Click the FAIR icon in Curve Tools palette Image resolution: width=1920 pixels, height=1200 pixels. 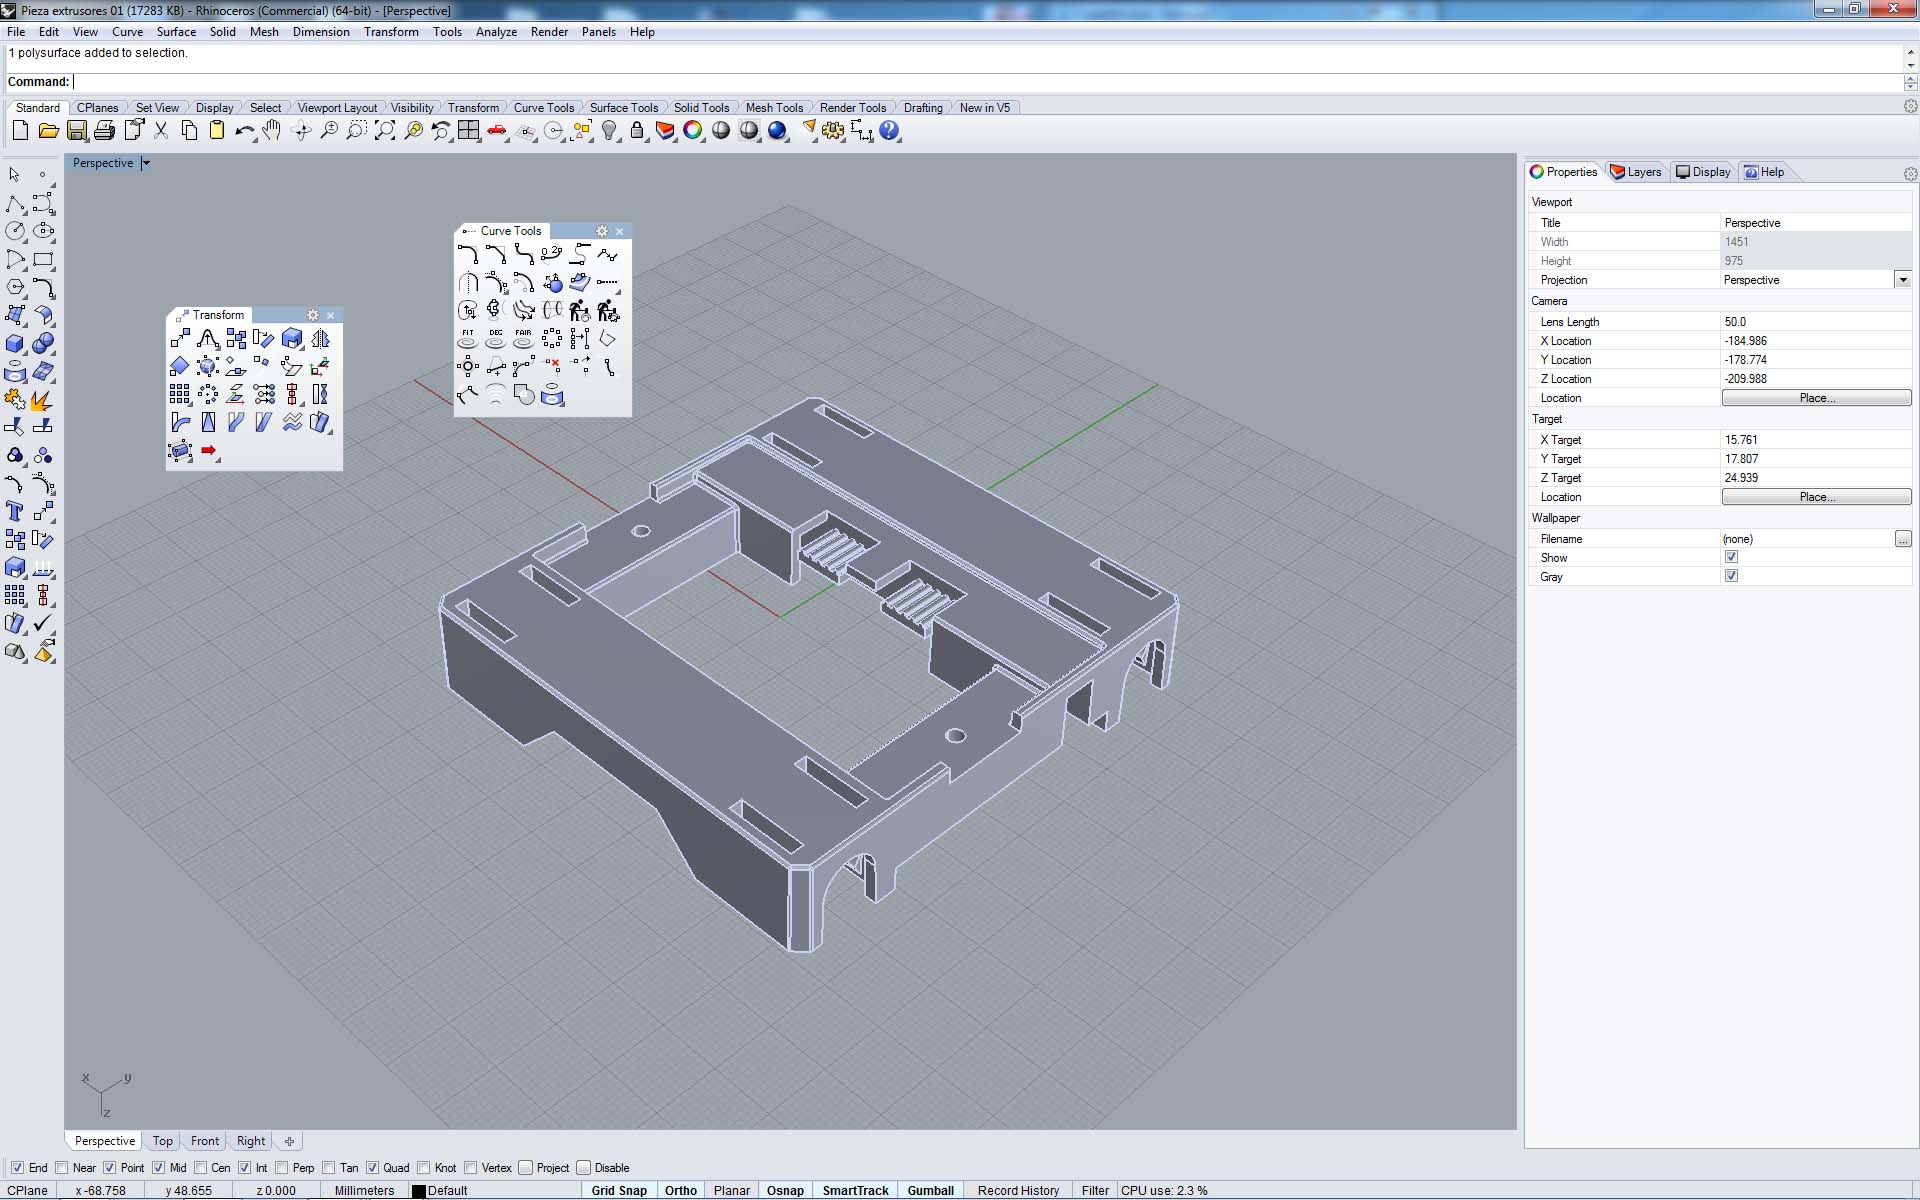pos(524,339)
